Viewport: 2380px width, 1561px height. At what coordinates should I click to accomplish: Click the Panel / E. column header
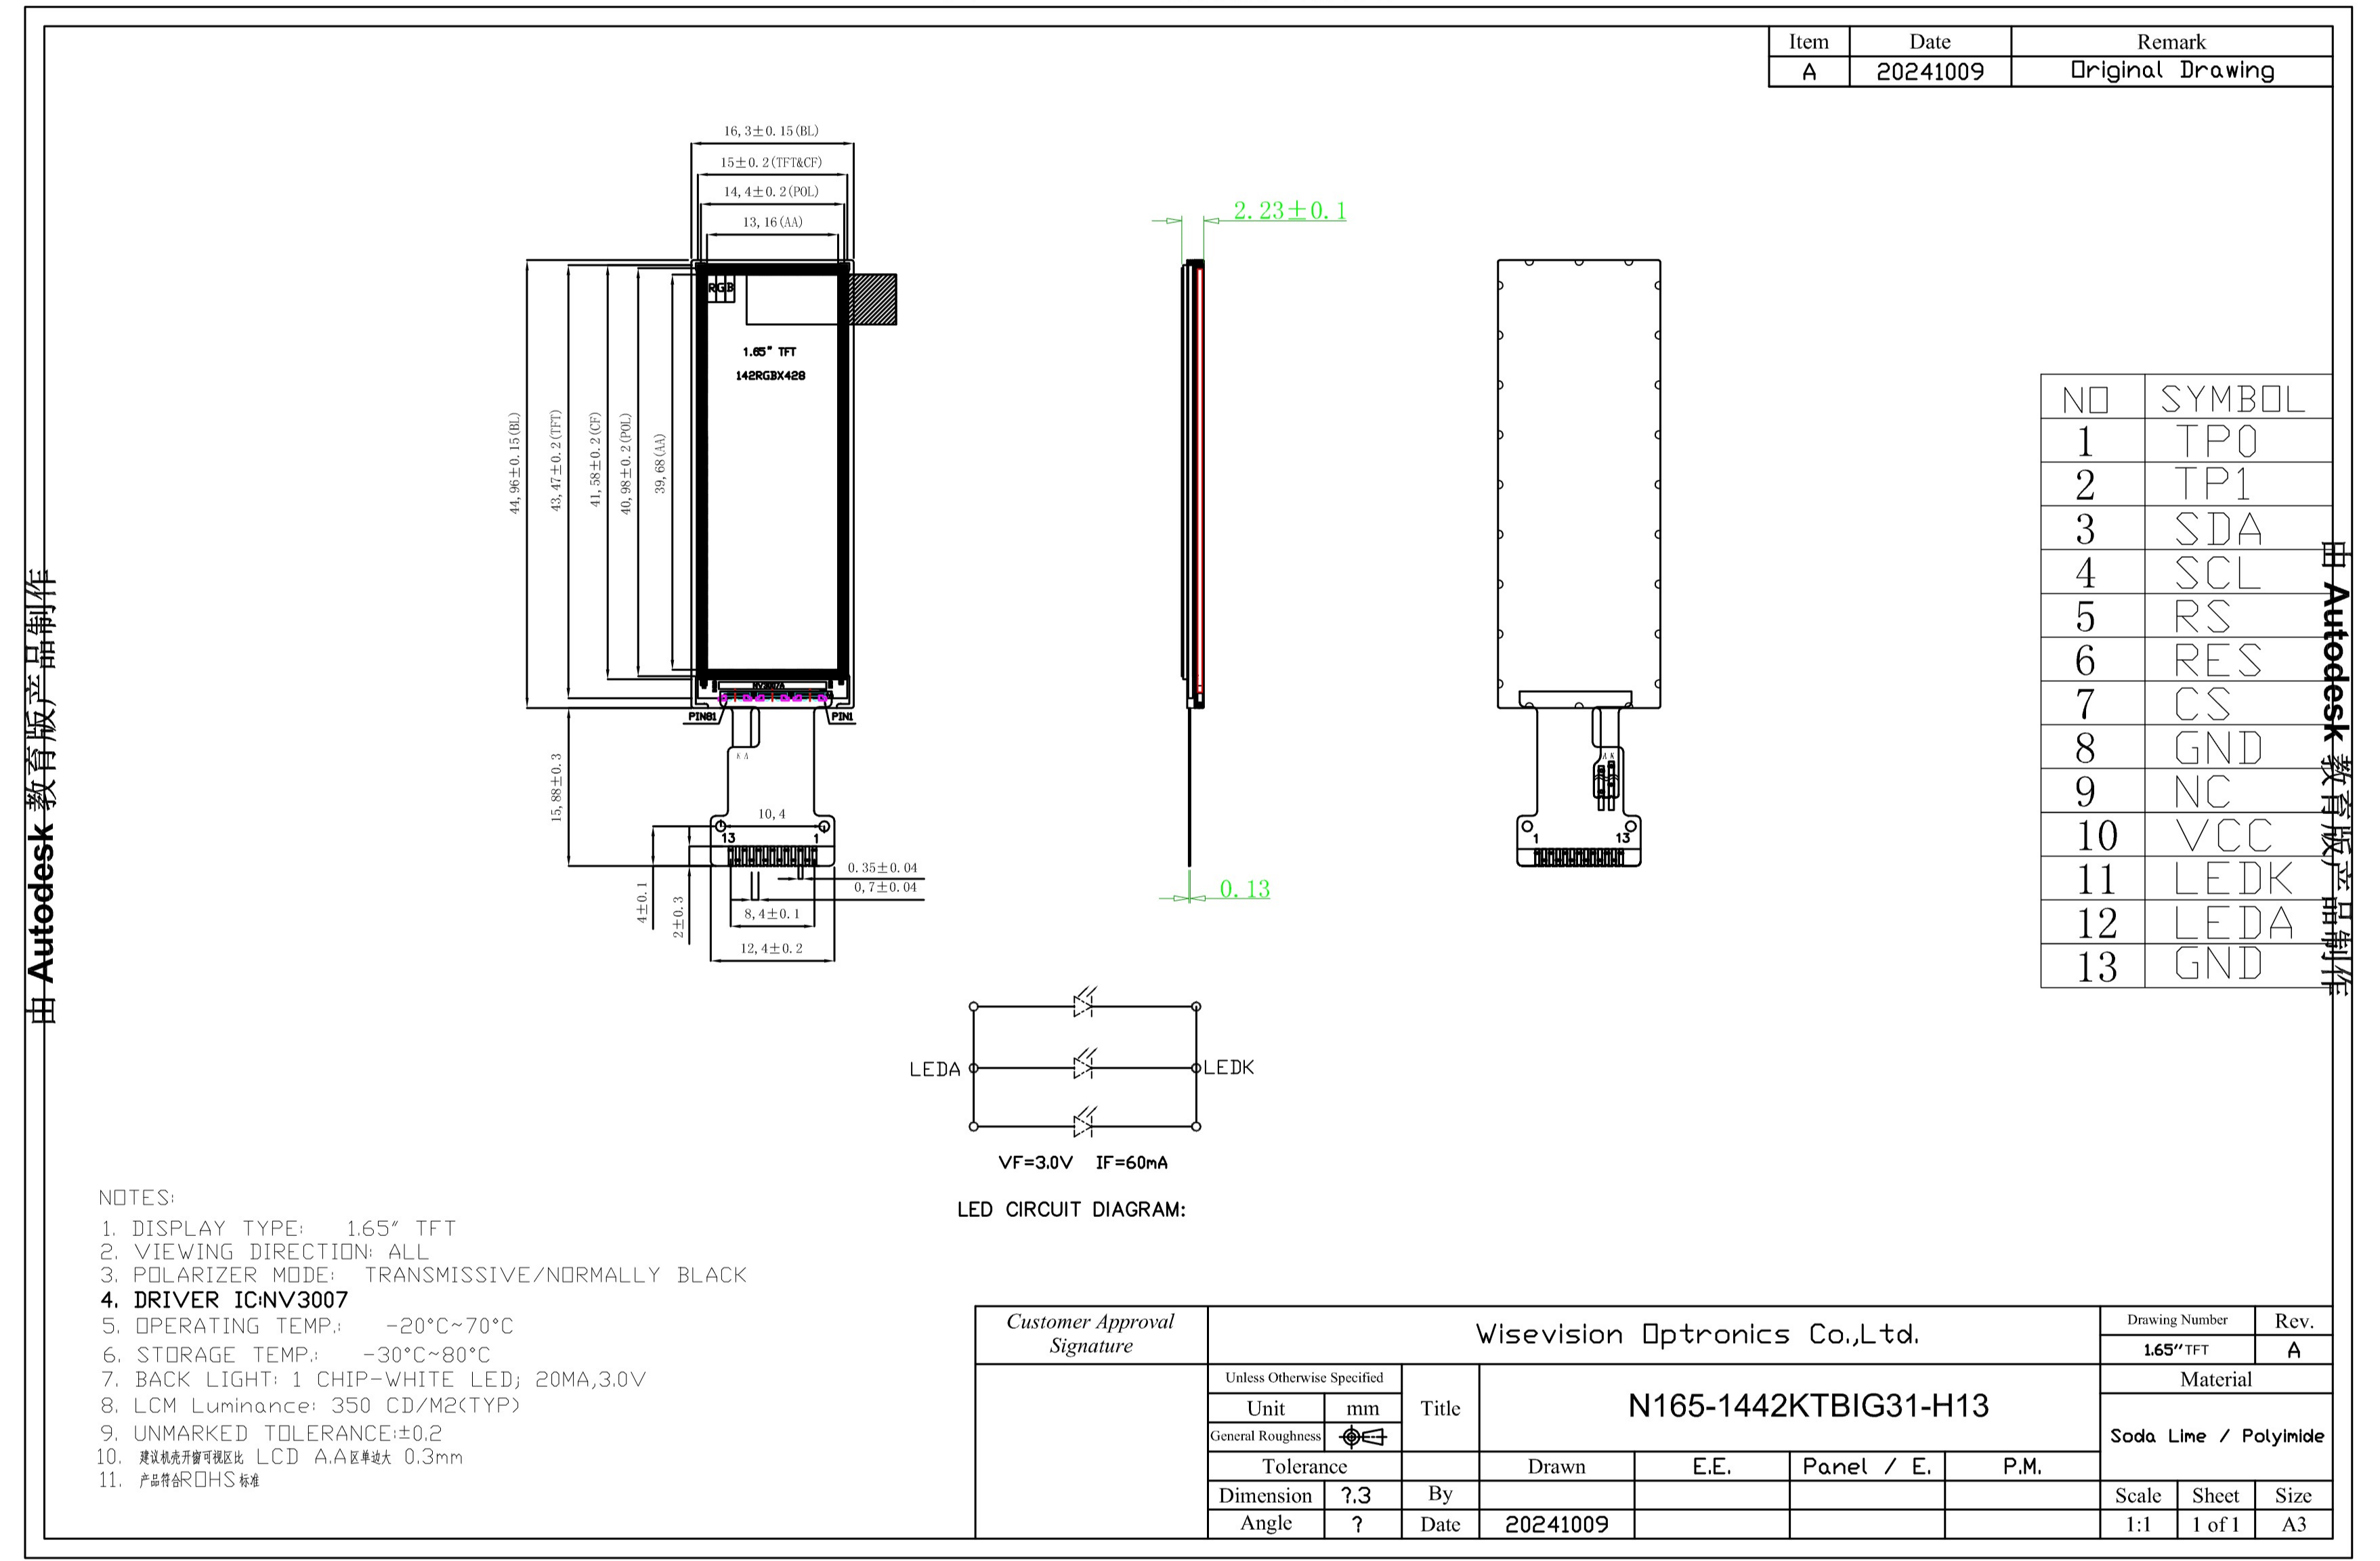[x=1866, y=1466]
